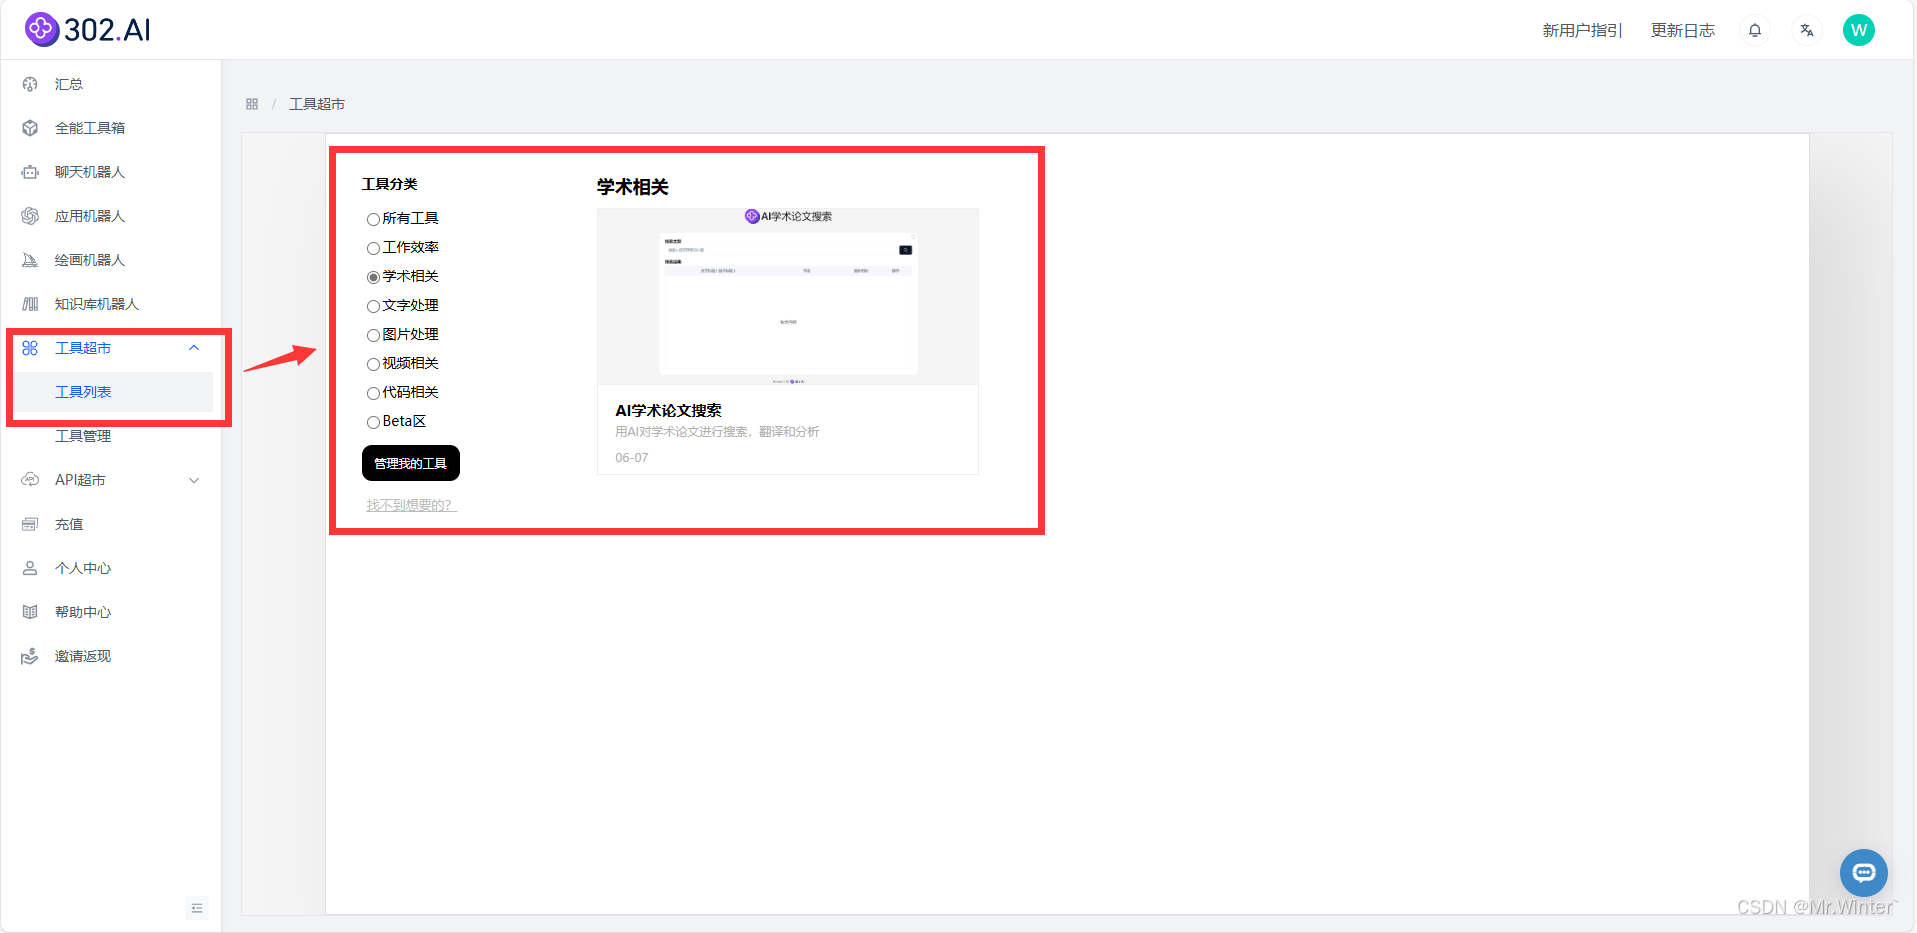Image resolution: width=1917 pixels, height=933 pixels.
Task: Click the AI学术论文搜索 preview thumbnail
Action: [x=788, y=296]
